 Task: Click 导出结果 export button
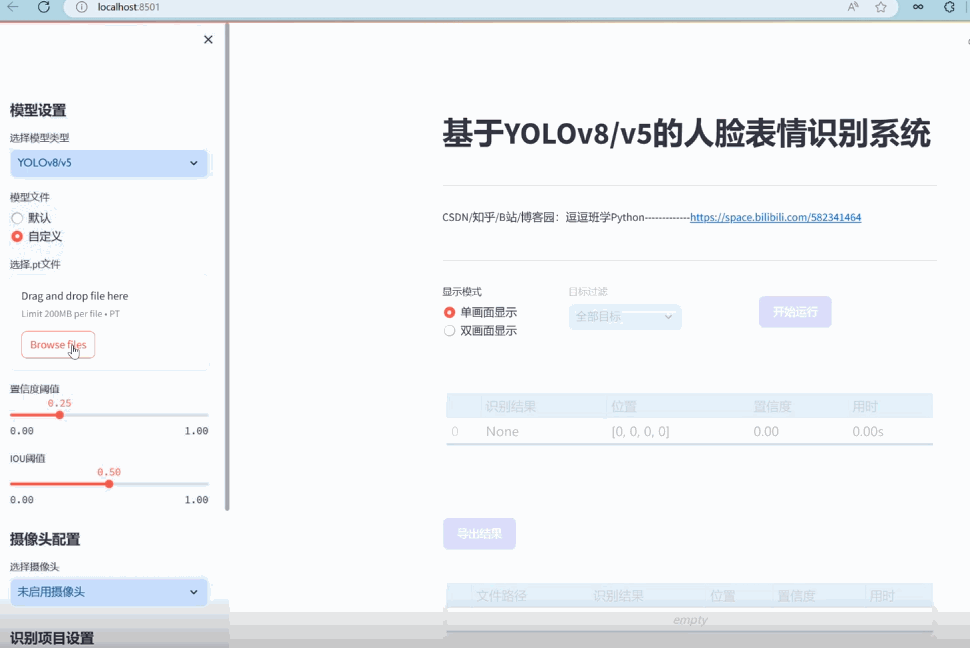point(479,534)
